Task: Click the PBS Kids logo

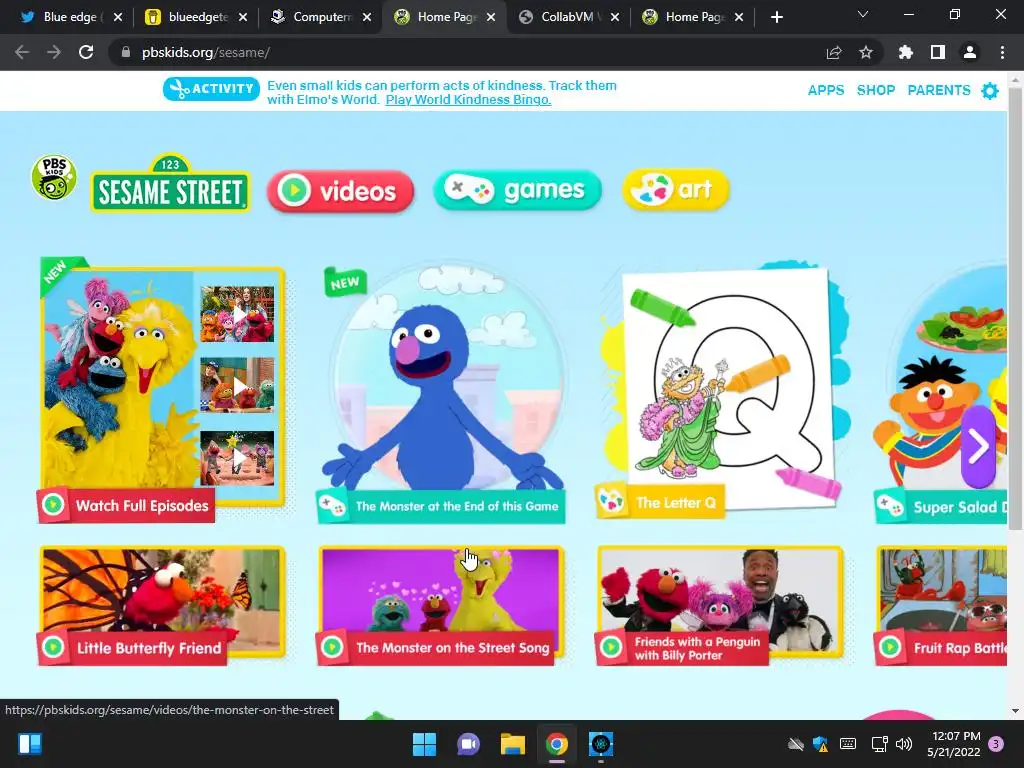Action: pos(54,177)
